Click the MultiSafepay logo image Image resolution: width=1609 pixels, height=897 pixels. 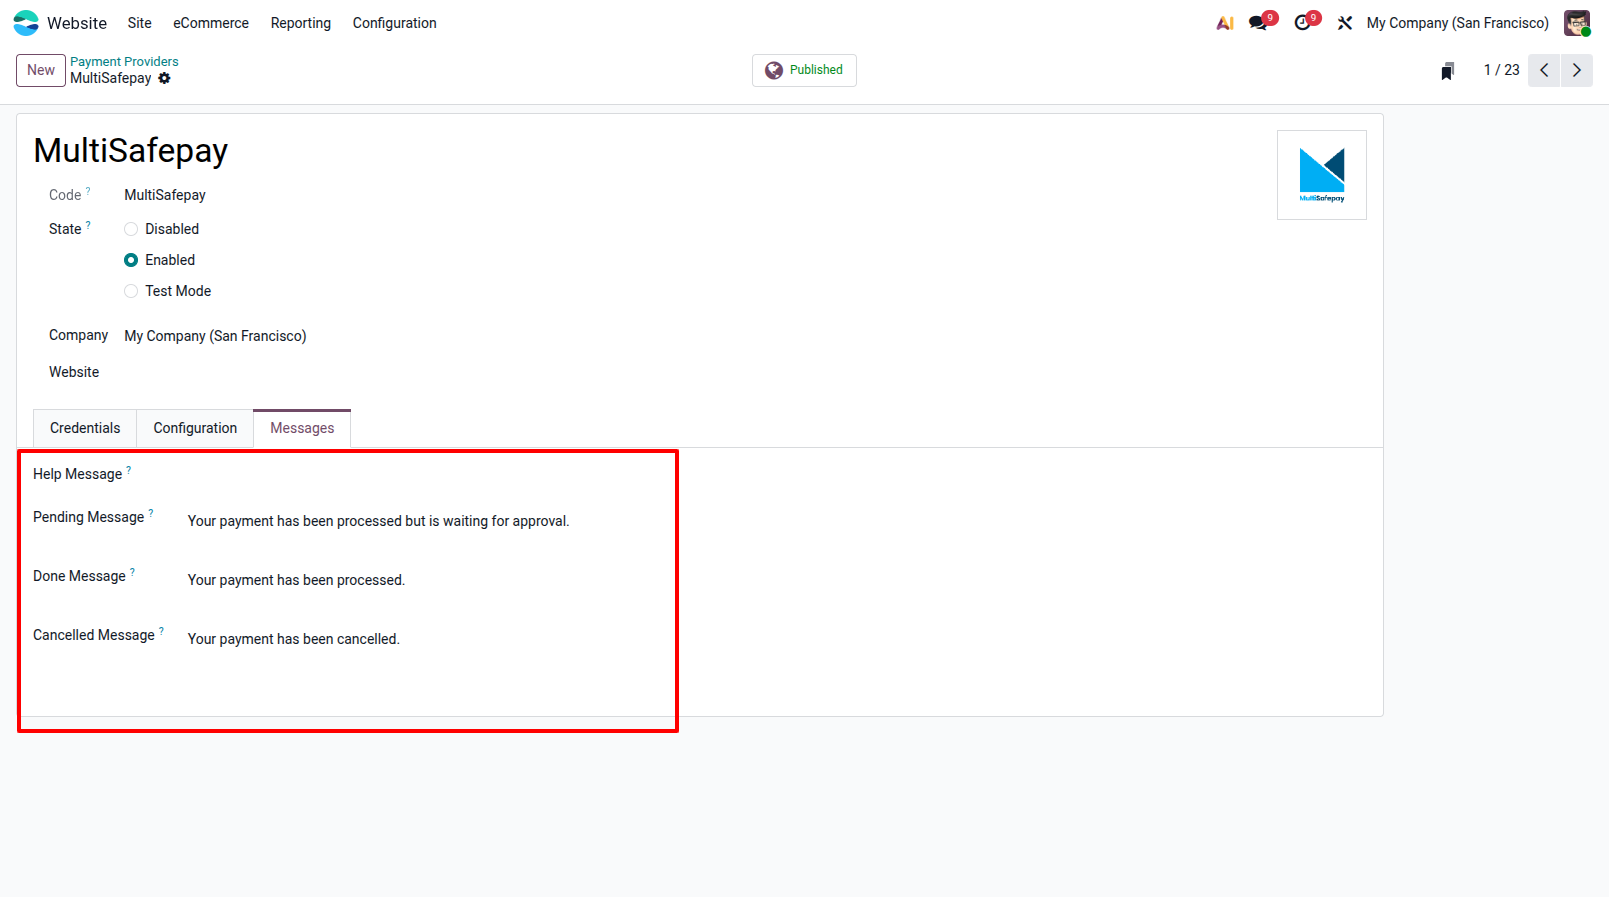pos(1322,175)
